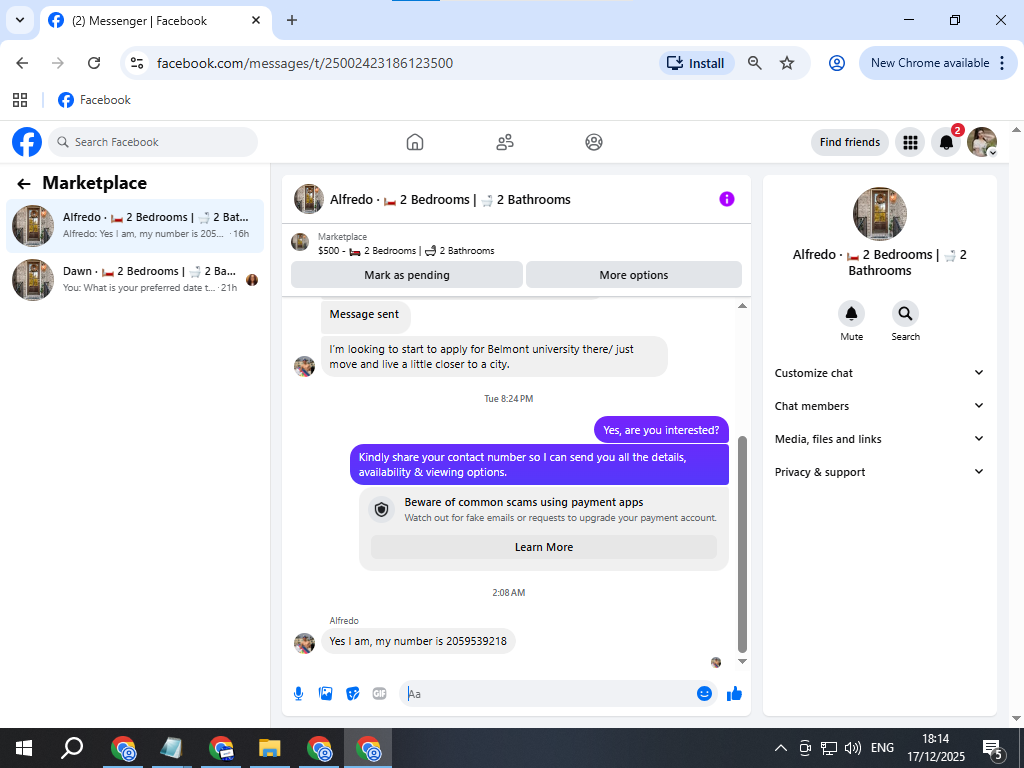Open Chrome zoom magnifier icon

(754, 63)
